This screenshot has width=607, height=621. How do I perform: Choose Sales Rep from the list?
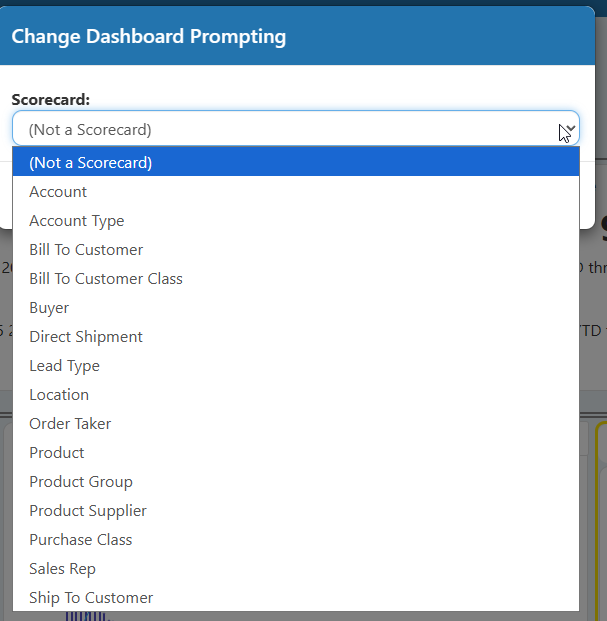[x=296, y=568]
